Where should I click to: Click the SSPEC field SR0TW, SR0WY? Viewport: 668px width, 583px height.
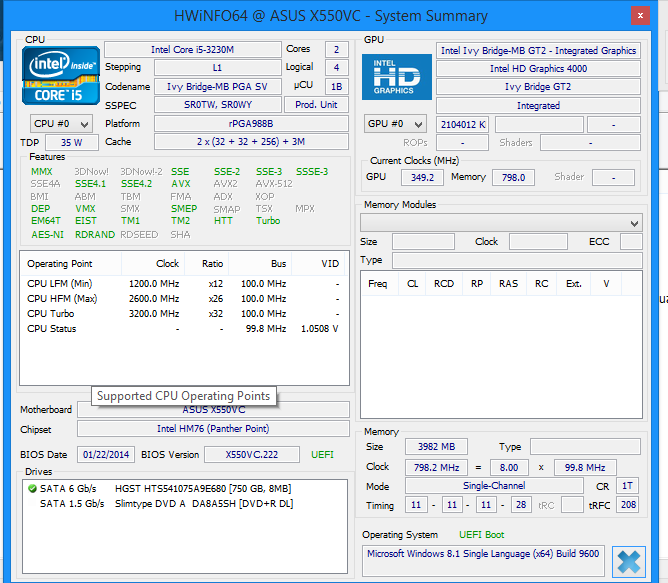pyautogui.click(x=217, y=105)
